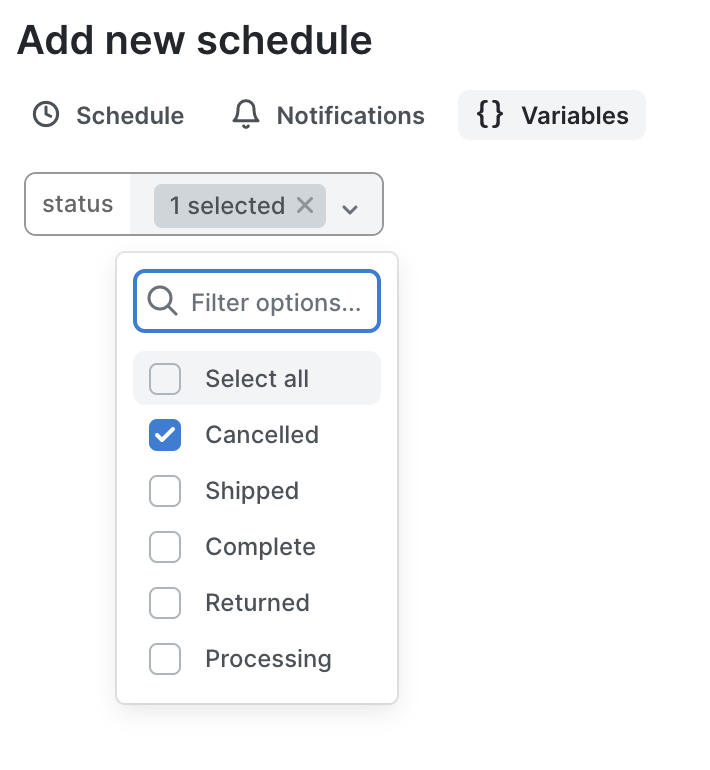Toggle the Select all checkbox
Viewport: 710px width, 770px height.
point(165,379)
